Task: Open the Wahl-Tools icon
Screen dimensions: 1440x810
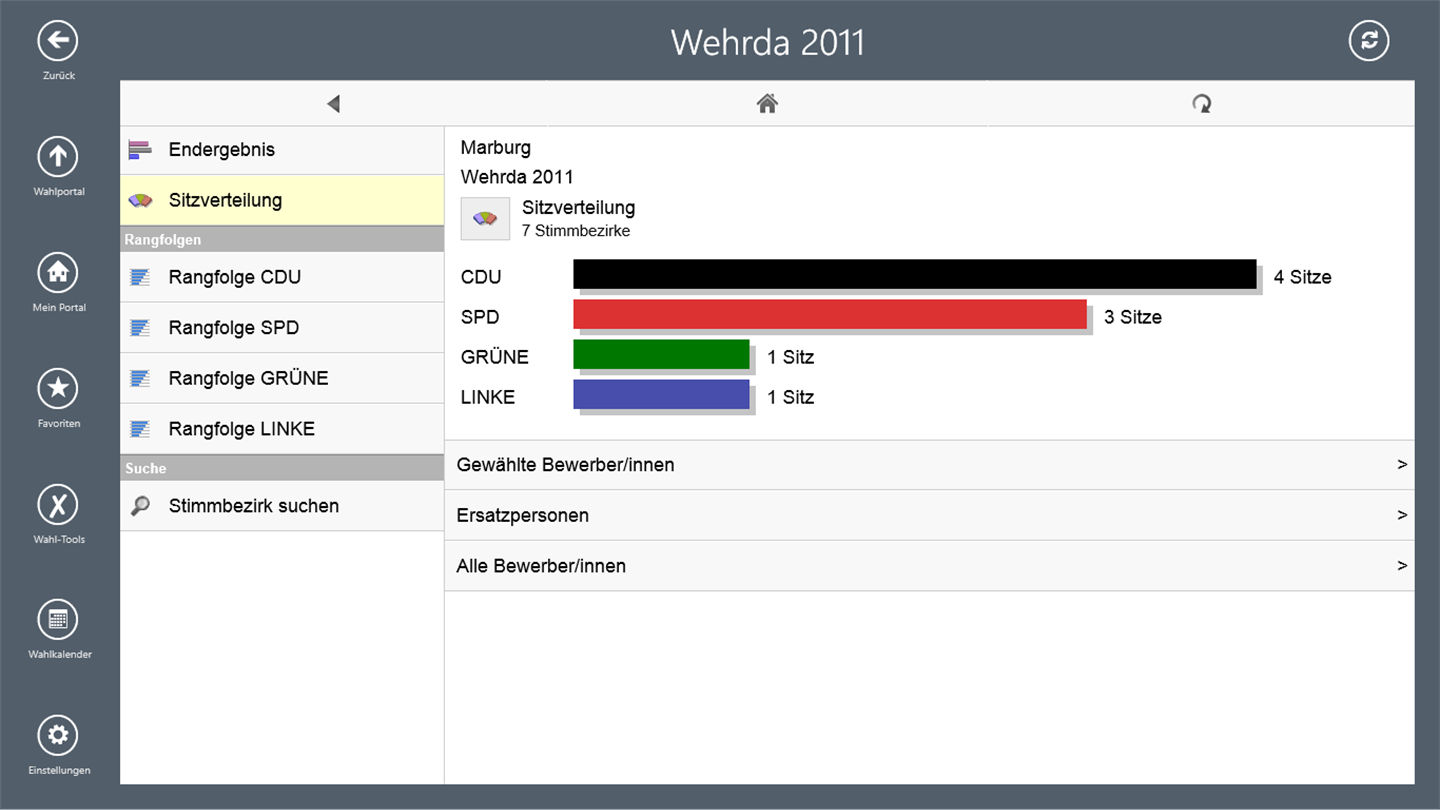Action: (58, 504)
